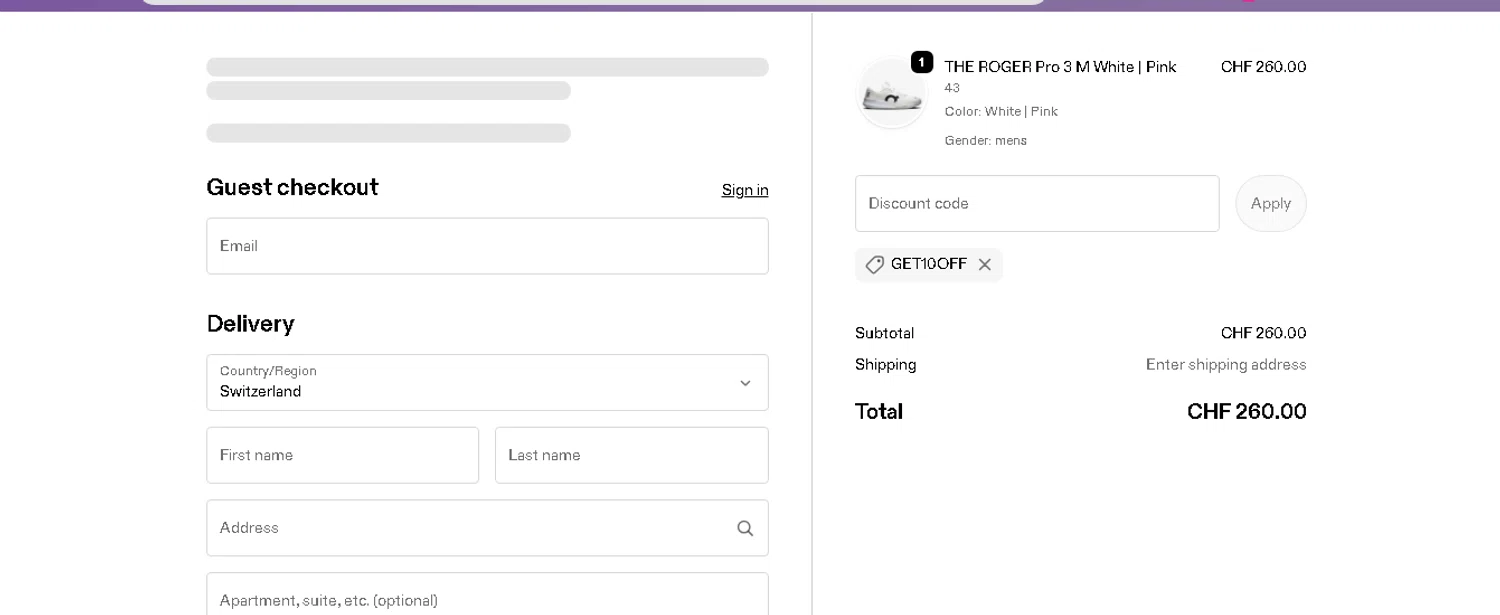Click the product title THE ROGER Pro 3 M
This screenshot has height=615, width=1500.
pyautogui.click(x=1060, y=67)
